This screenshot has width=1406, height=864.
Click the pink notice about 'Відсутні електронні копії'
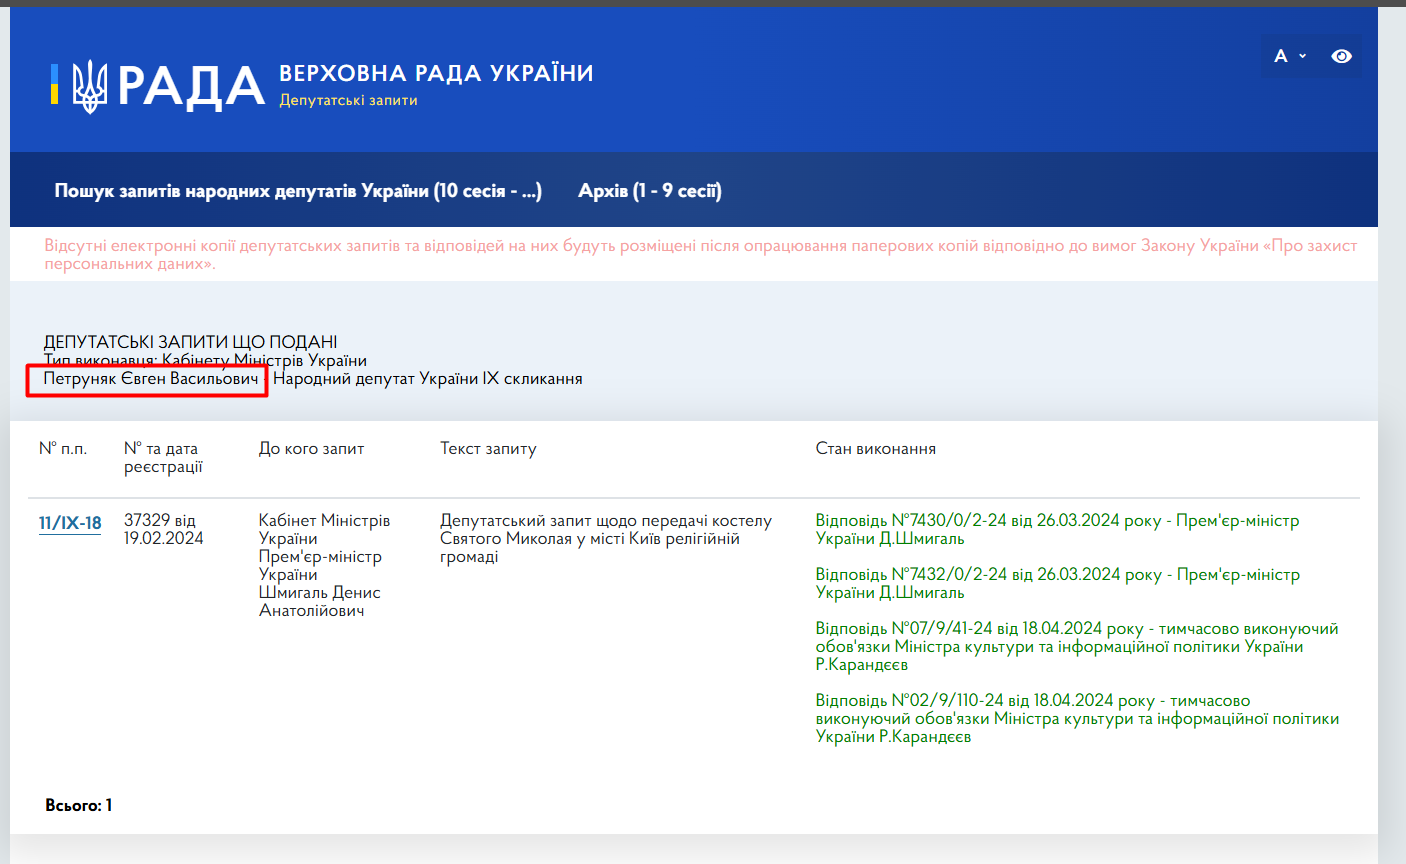(x=700, y=254)
